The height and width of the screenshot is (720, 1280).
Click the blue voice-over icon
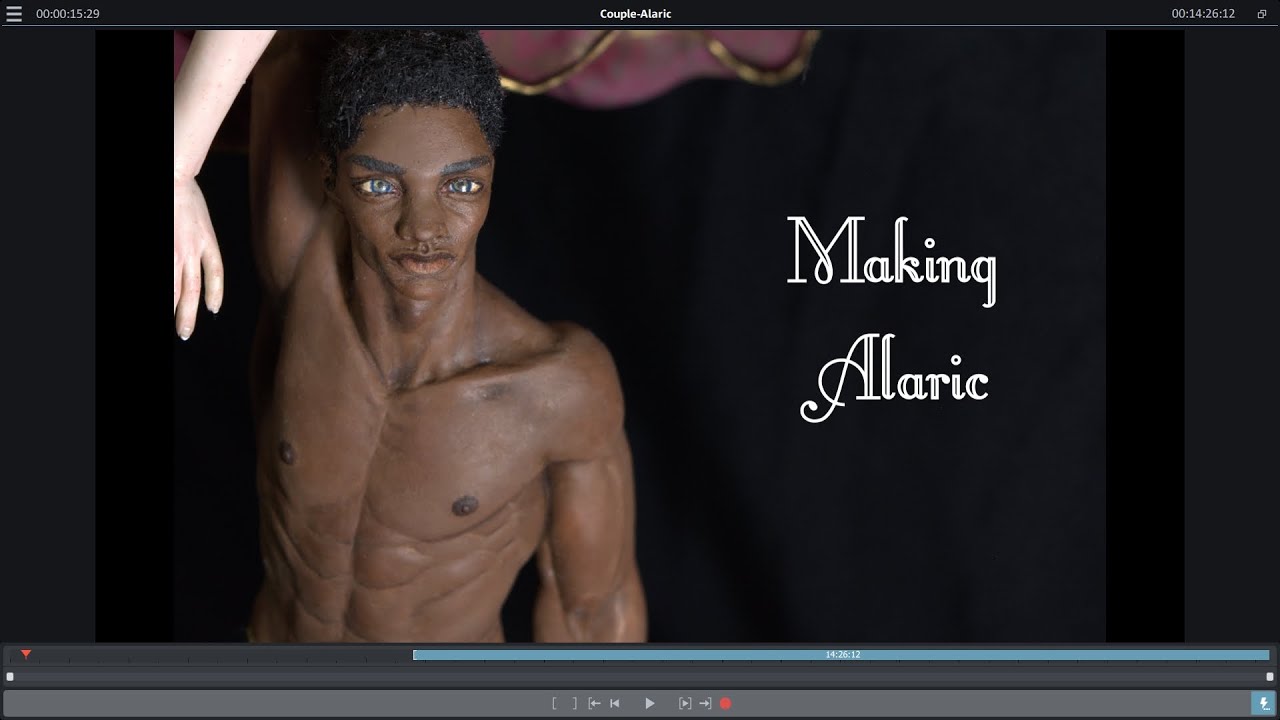1264,704
